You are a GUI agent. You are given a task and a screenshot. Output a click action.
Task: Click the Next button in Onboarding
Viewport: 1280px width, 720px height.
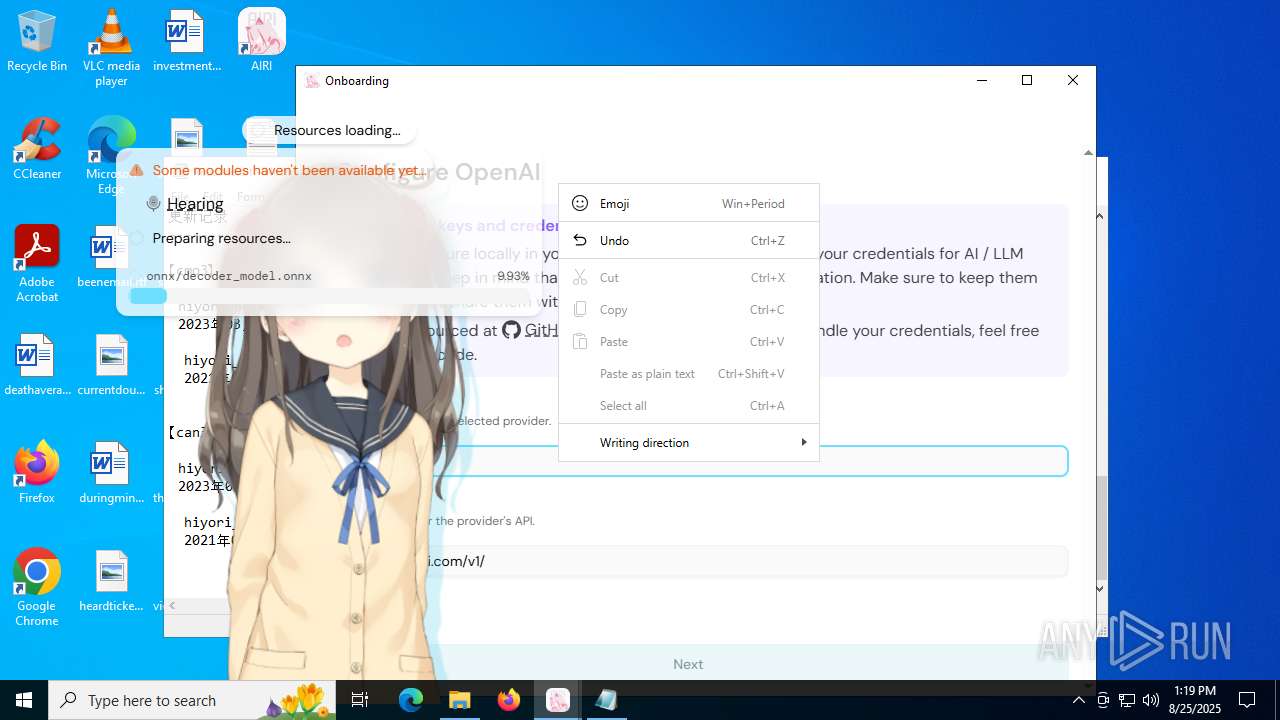pyautogui.click(x=688, y=664)
